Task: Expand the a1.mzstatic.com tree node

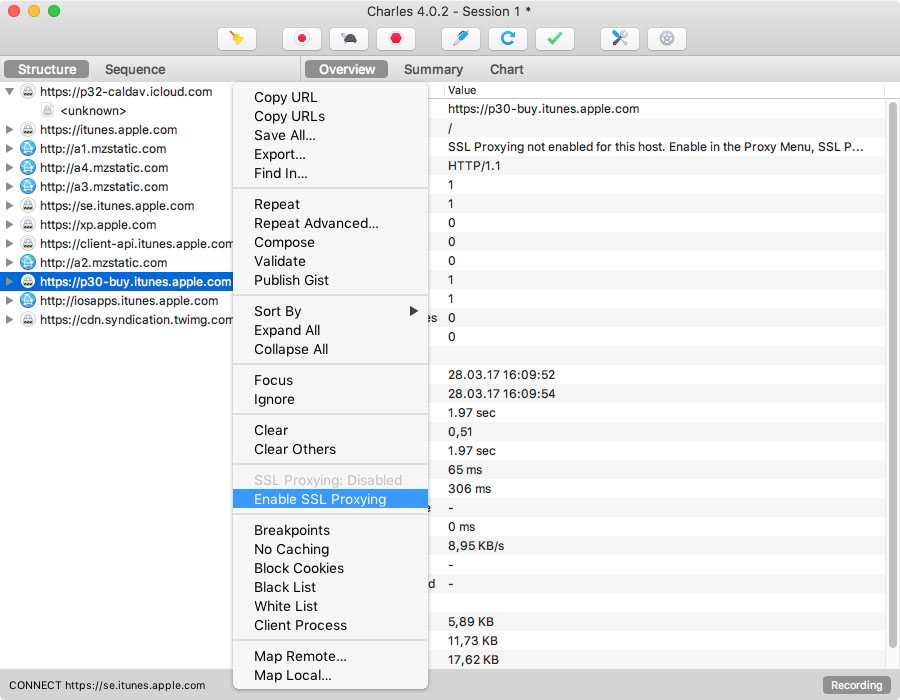Action: (x=10, y=149)
